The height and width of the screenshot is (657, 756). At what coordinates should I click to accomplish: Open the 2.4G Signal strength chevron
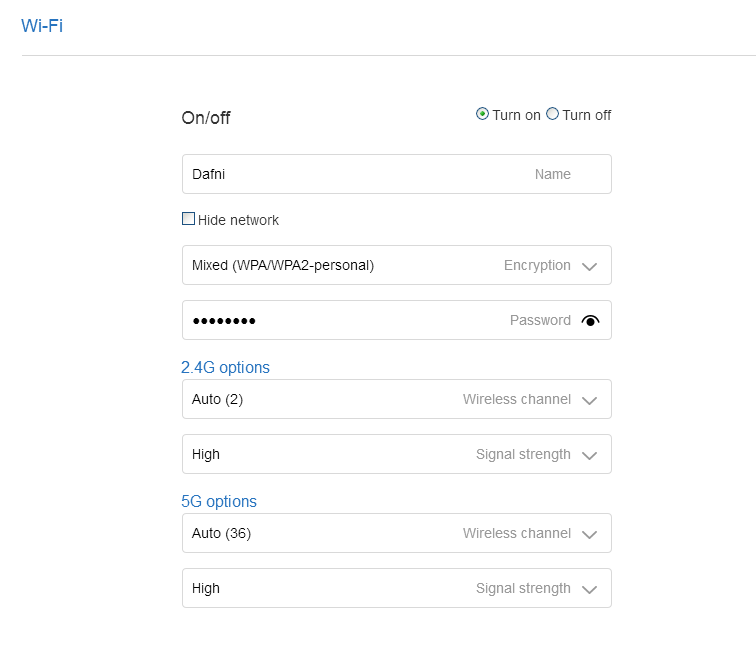(x=589, y=455)
